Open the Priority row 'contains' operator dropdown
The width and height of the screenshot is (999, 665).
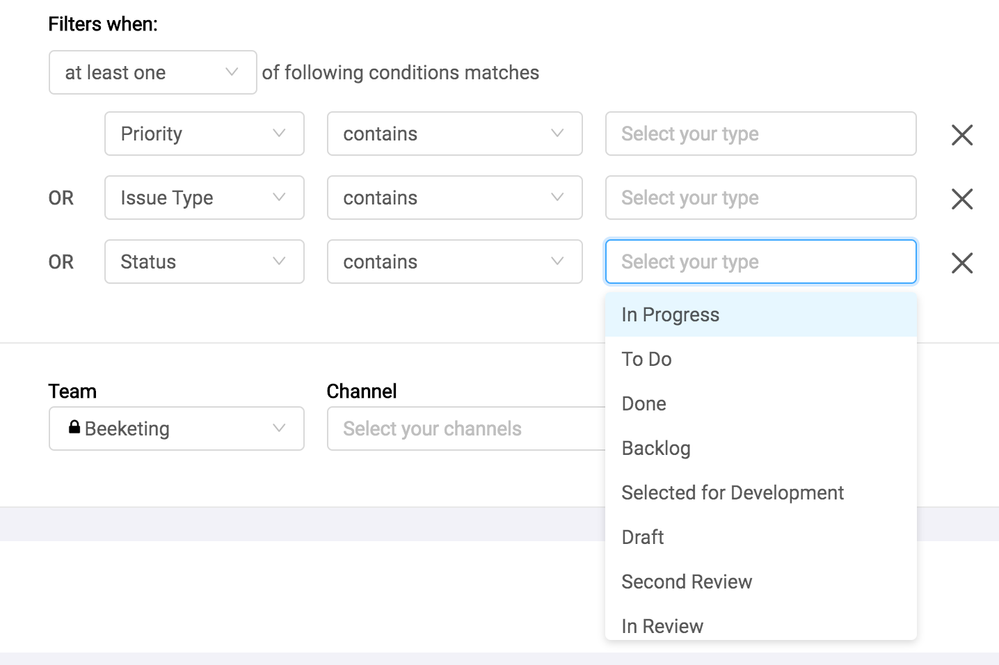(x=454, y=134)
